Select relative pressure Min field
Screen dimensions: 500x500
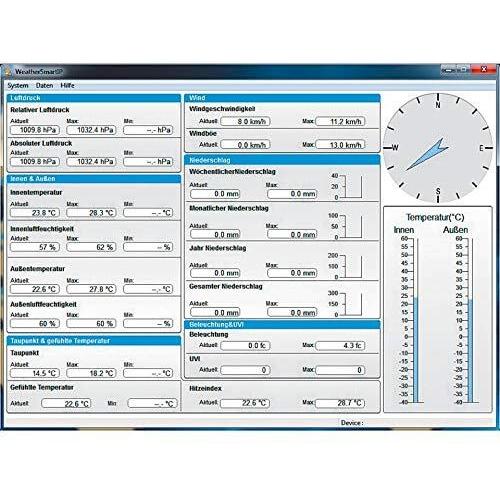pos(148,130)
